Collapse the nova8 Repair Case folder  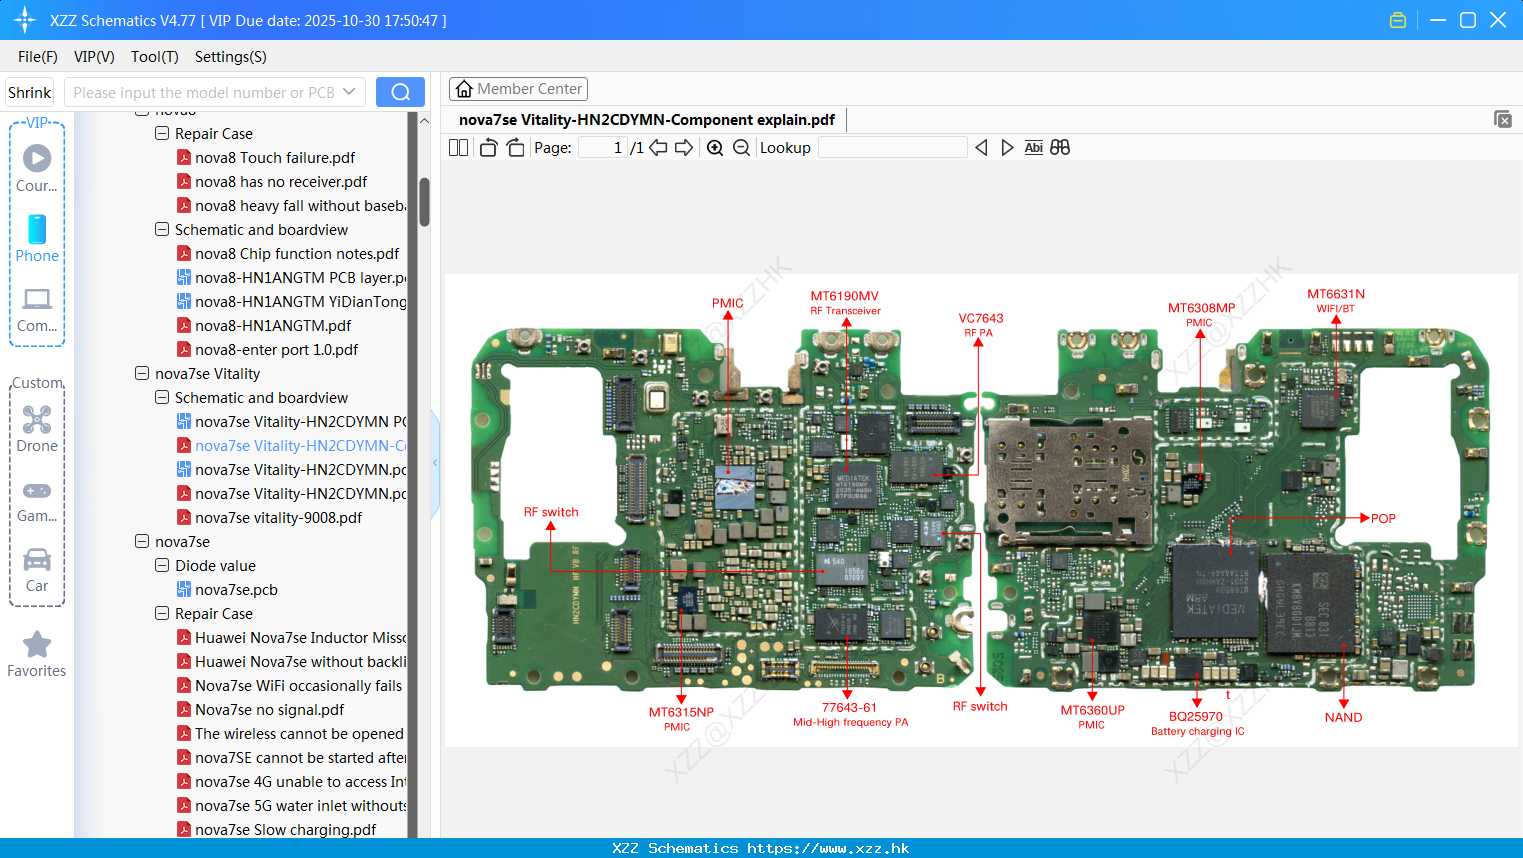(x=162, y=133)
